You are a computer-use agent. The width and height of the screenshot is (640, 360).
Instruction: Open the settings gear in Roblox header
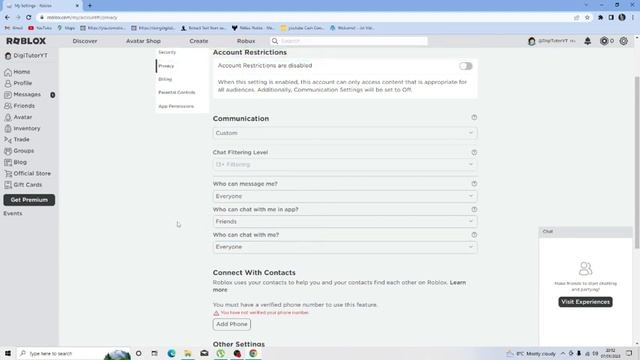tap(624, 41)
